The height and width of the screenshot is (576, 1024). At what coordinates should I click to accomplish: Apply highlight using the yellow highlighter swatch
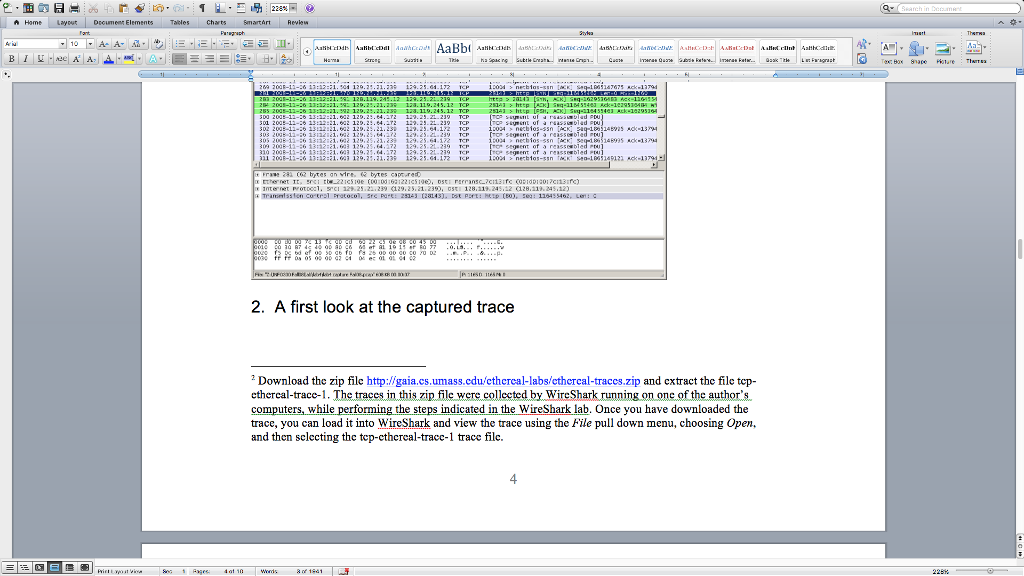[x=129, y=59]
